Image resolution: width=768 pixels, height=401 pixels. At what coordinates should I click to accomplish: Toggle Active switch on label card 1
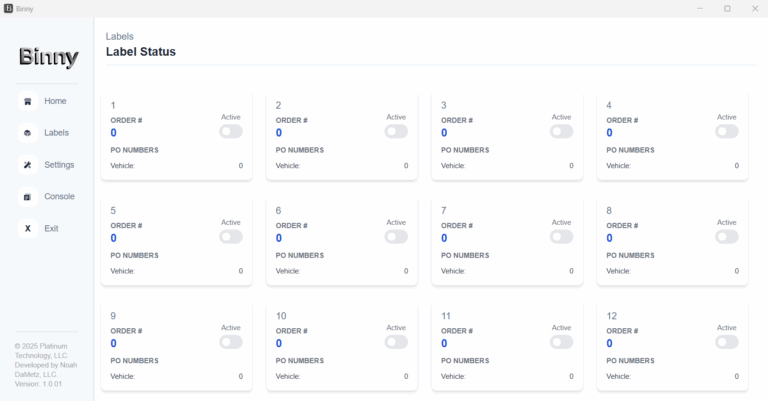231,131
